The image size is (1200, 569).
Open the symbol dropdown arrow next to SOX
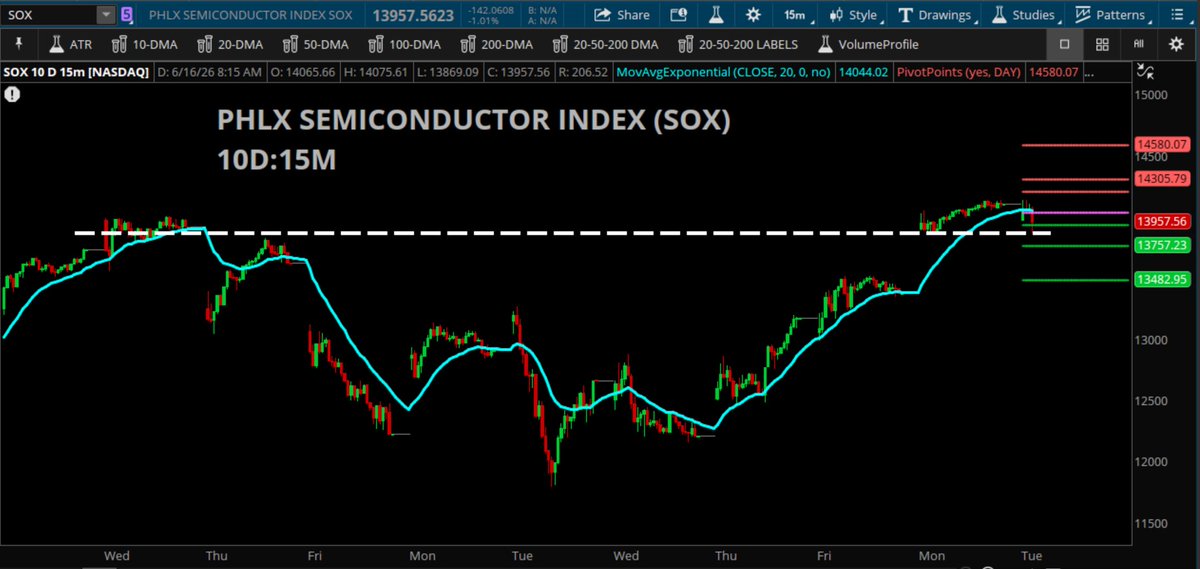coord(105,15)
